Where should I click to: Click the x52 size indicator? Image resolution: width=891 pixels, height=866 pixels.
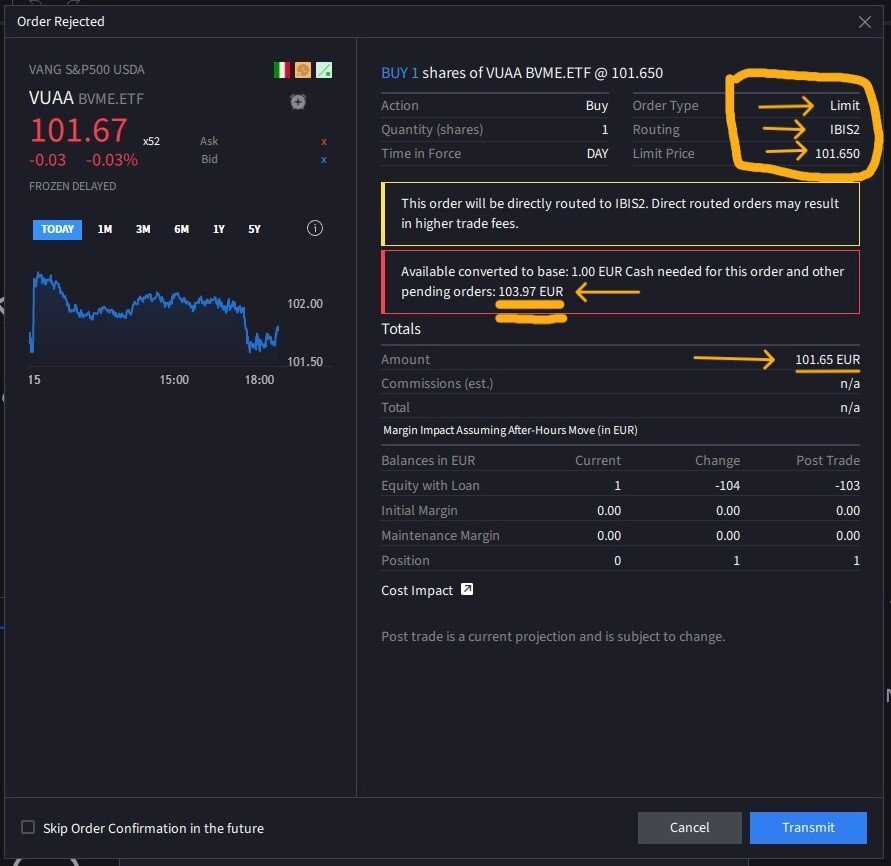click(151, 141)
